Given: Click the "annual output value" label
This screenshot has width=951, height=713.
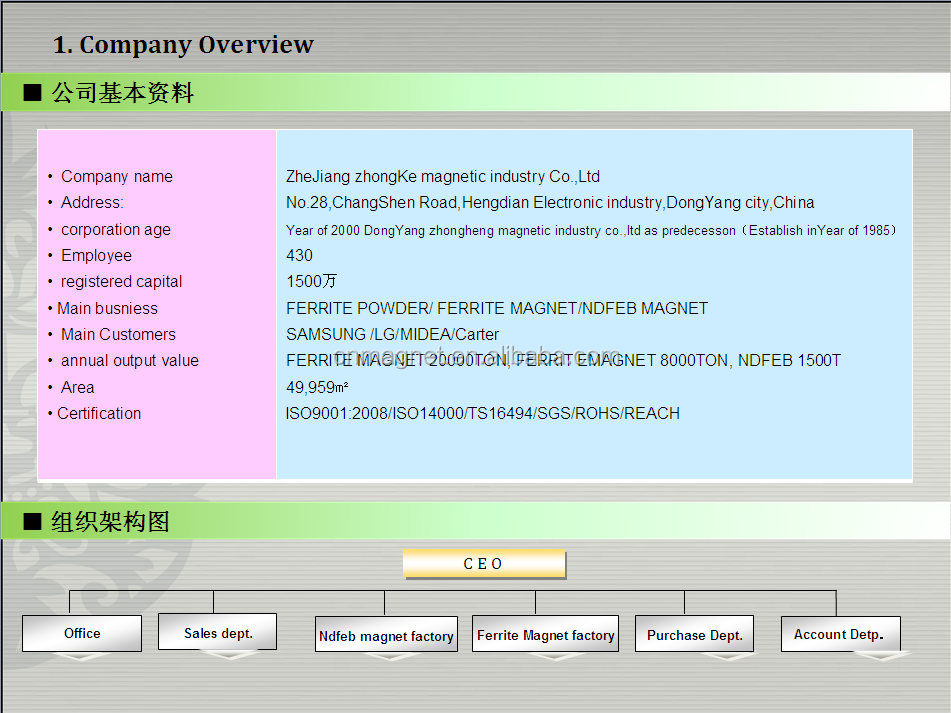Looking at the screenshot, I should [130, 361].
